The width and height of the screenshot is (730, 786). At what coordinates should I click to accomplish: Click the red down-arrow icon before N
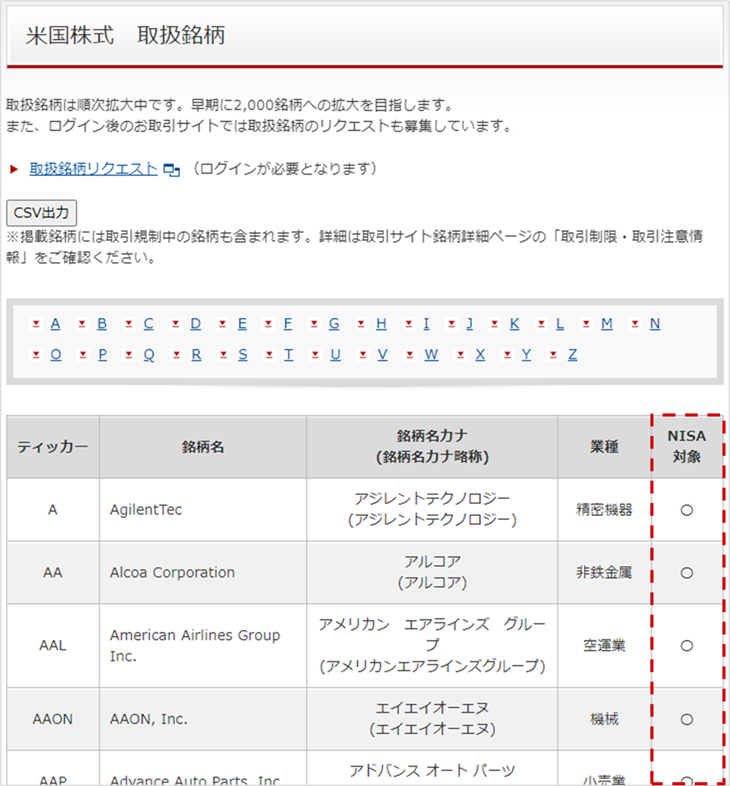coord(635,324)
